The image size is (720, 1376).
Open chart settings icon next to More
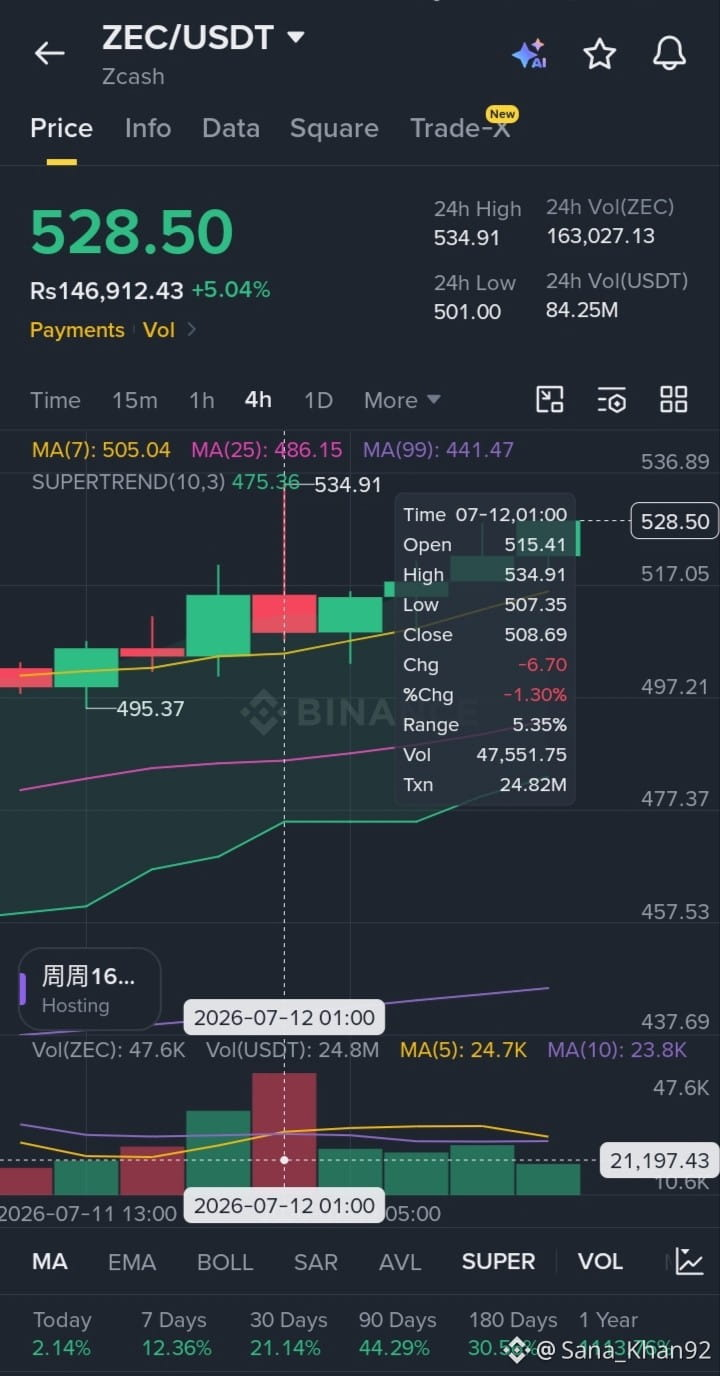[612, 400]
